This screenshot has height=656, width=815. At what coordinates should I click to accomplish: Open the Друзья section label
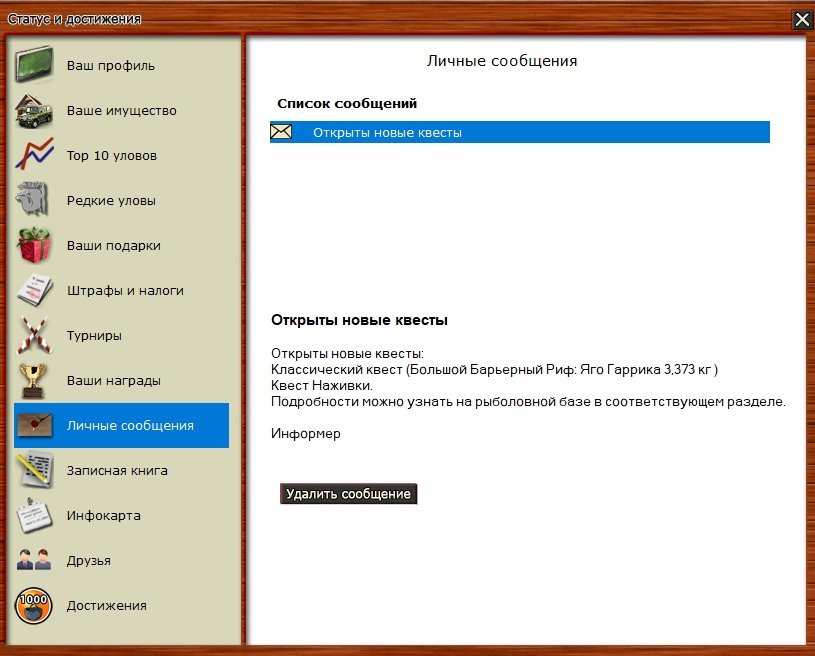(x=88, y=561)
